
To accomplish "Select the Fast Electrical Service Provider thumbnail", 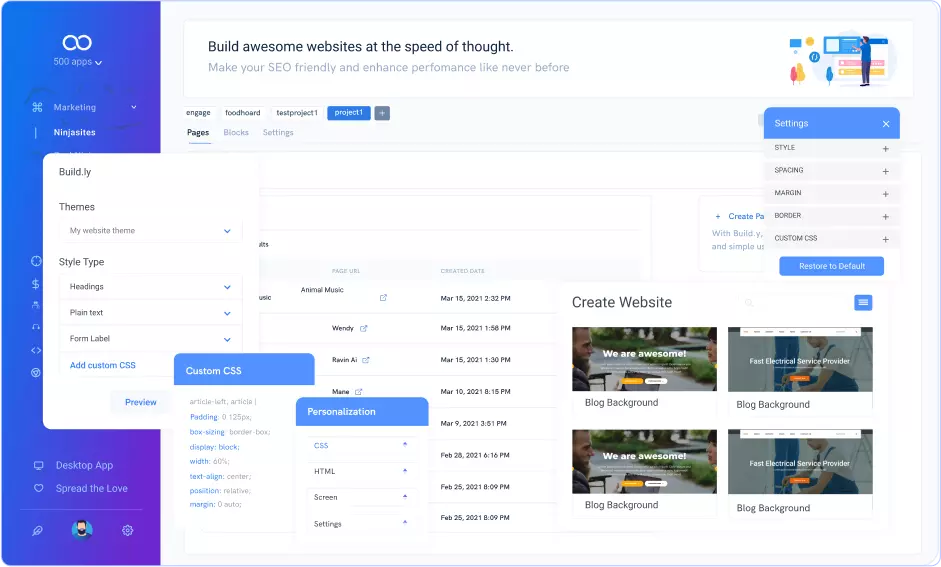I will click(x=799, y=359).
